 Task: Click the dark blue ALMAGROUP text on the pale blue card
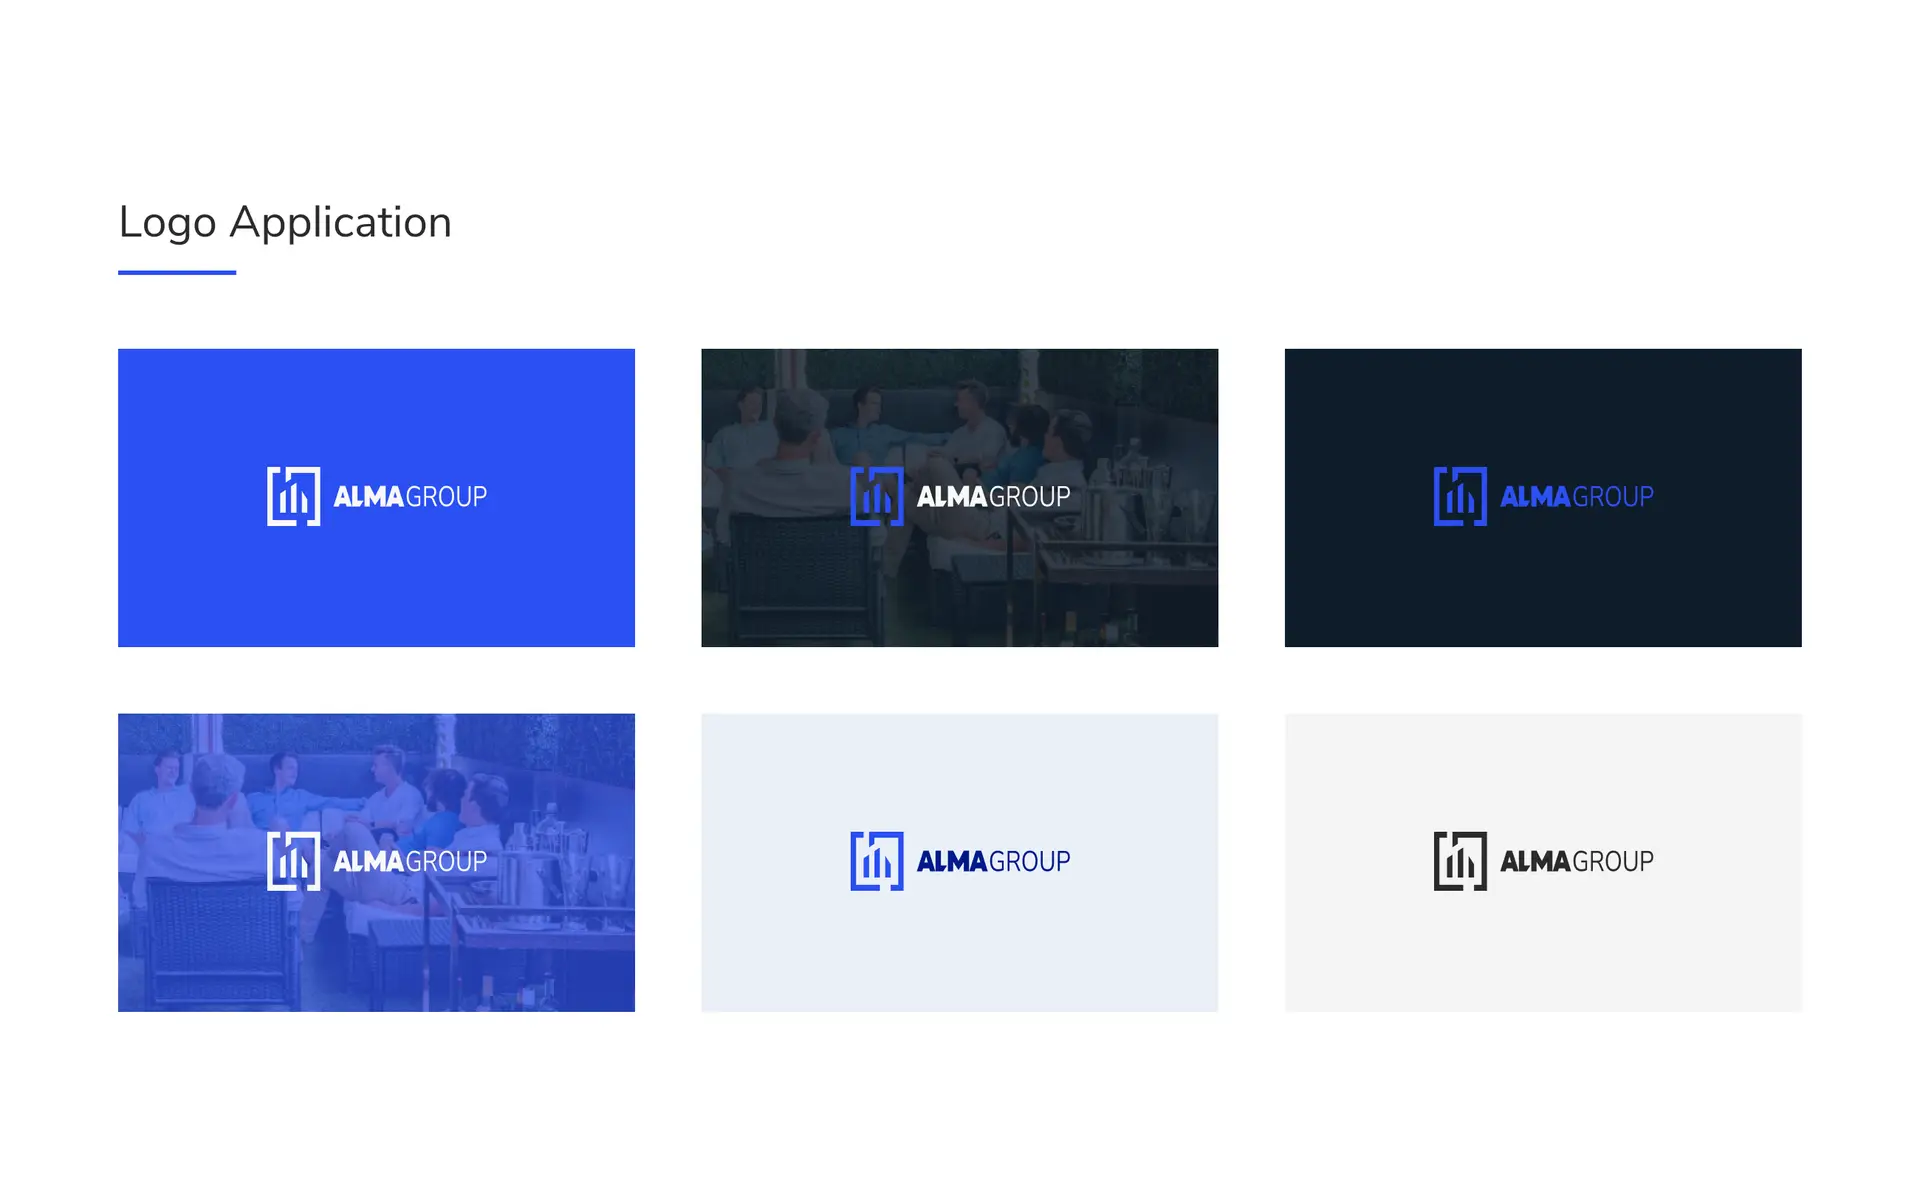pos(993,862)
